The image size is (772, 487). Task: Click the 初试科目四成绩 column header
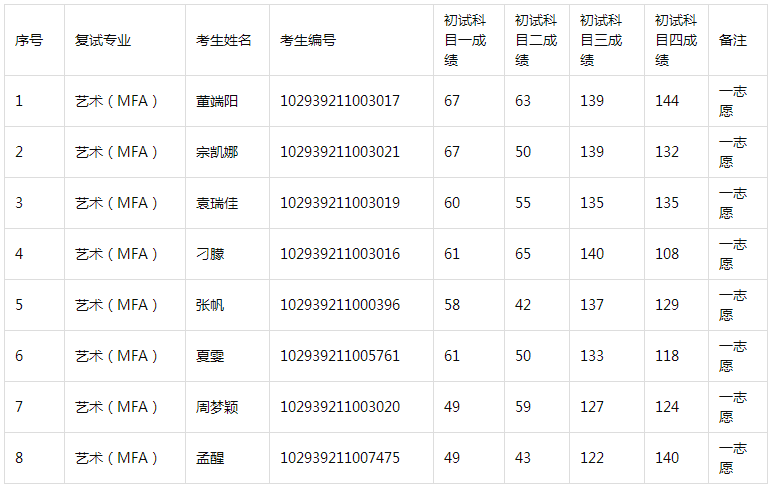pyautogui.click(x=676, y=41)
